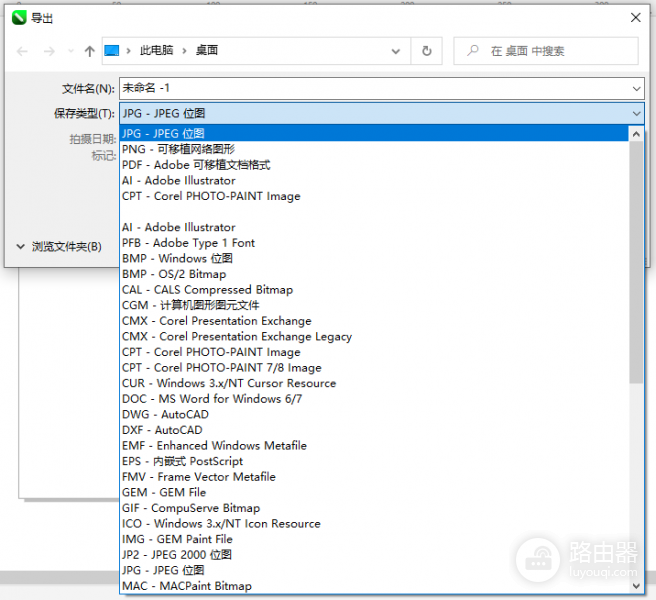Select first AI - Adobe Illustrator entry
656x600 pixels.
click(x=374, y=180)
